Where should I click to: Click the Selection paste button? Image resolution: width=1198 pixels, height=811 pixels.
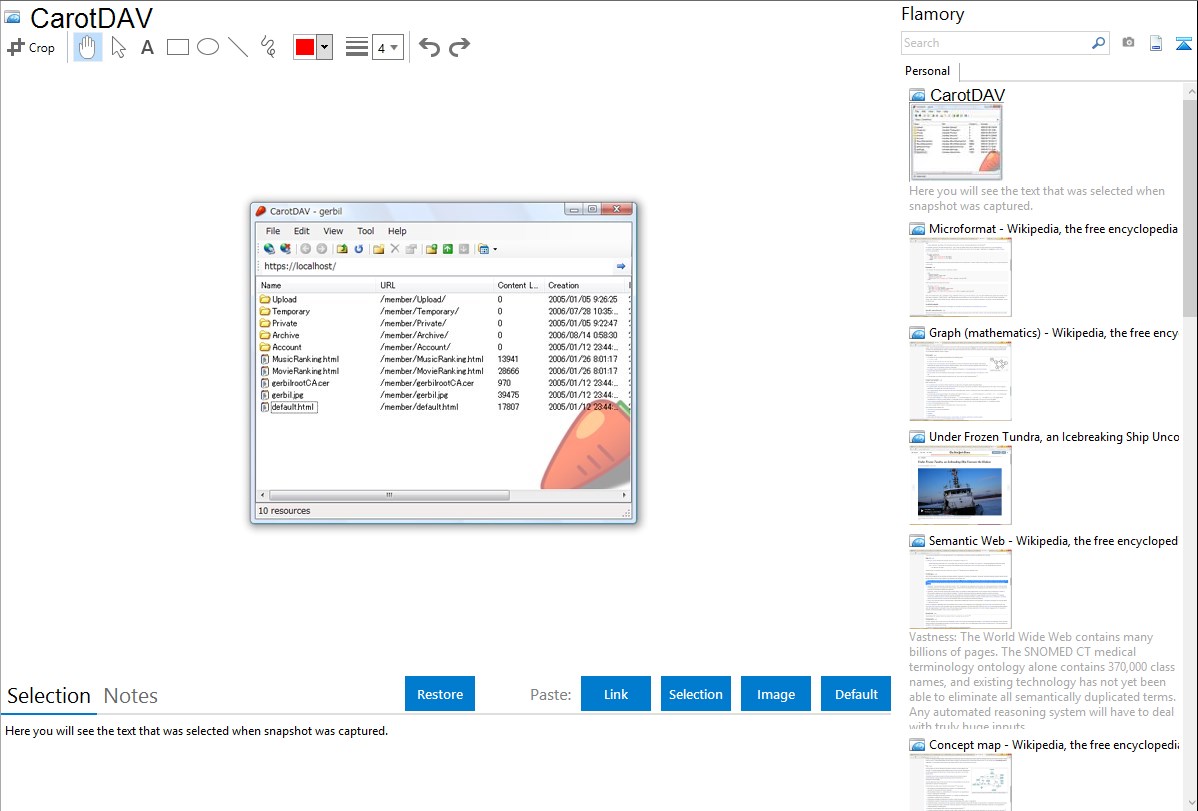pyautogui.click(x=696, y=693)
